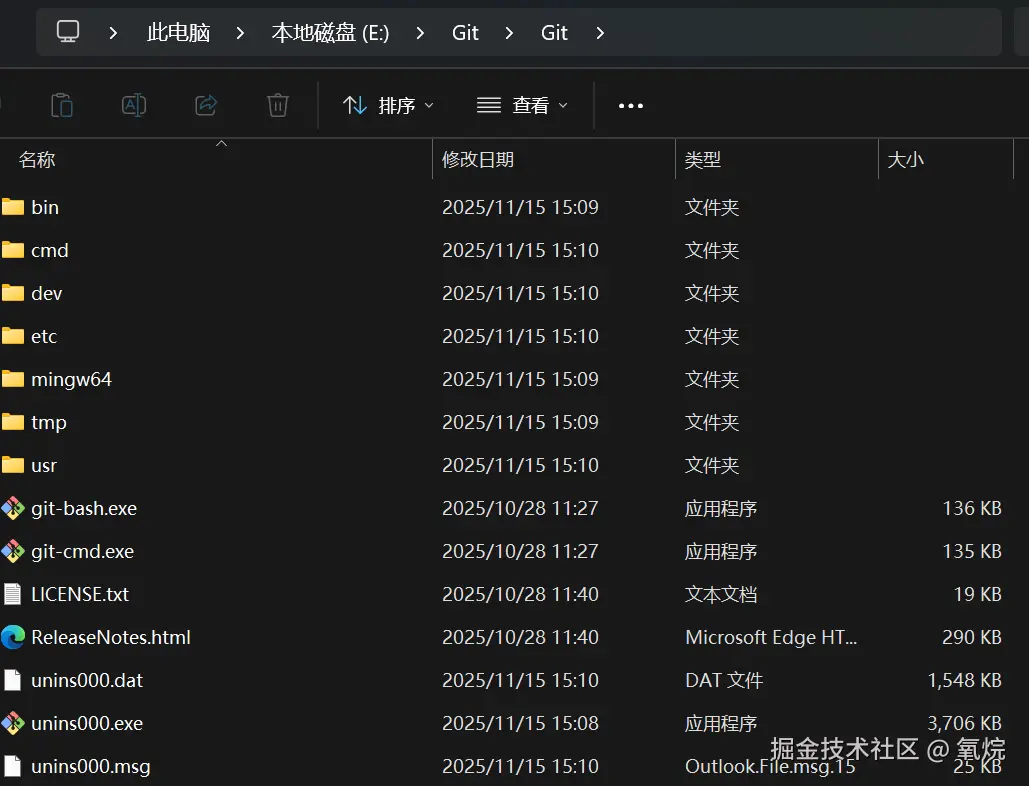
Task: Click the 3,706 KB size cell
Action: coord(965,723)
